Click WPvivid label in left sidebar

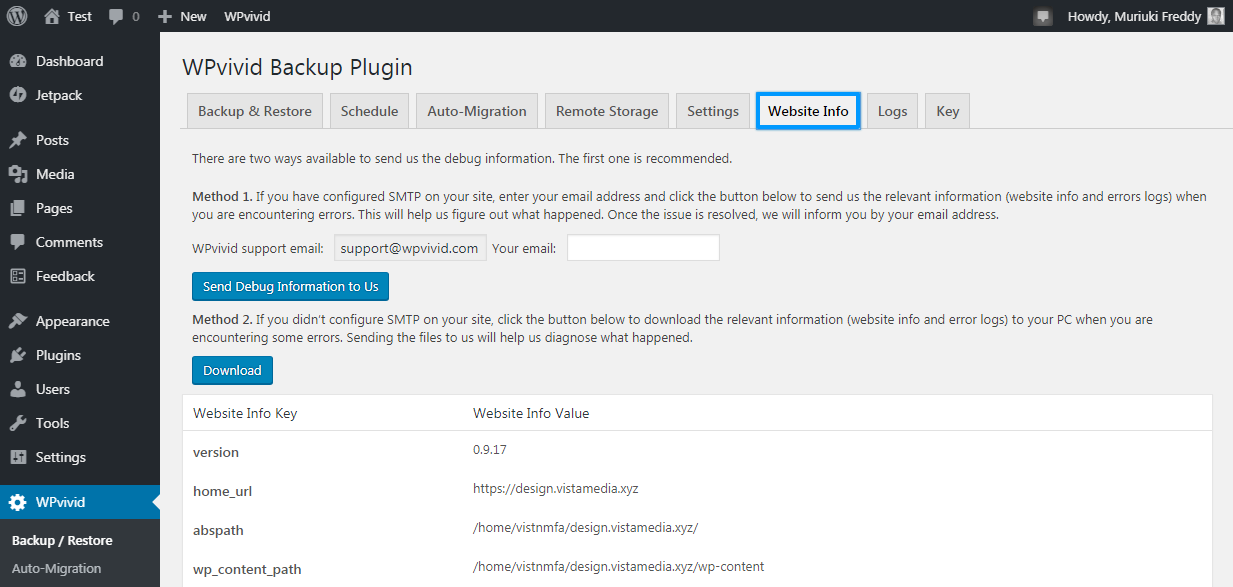61,502
